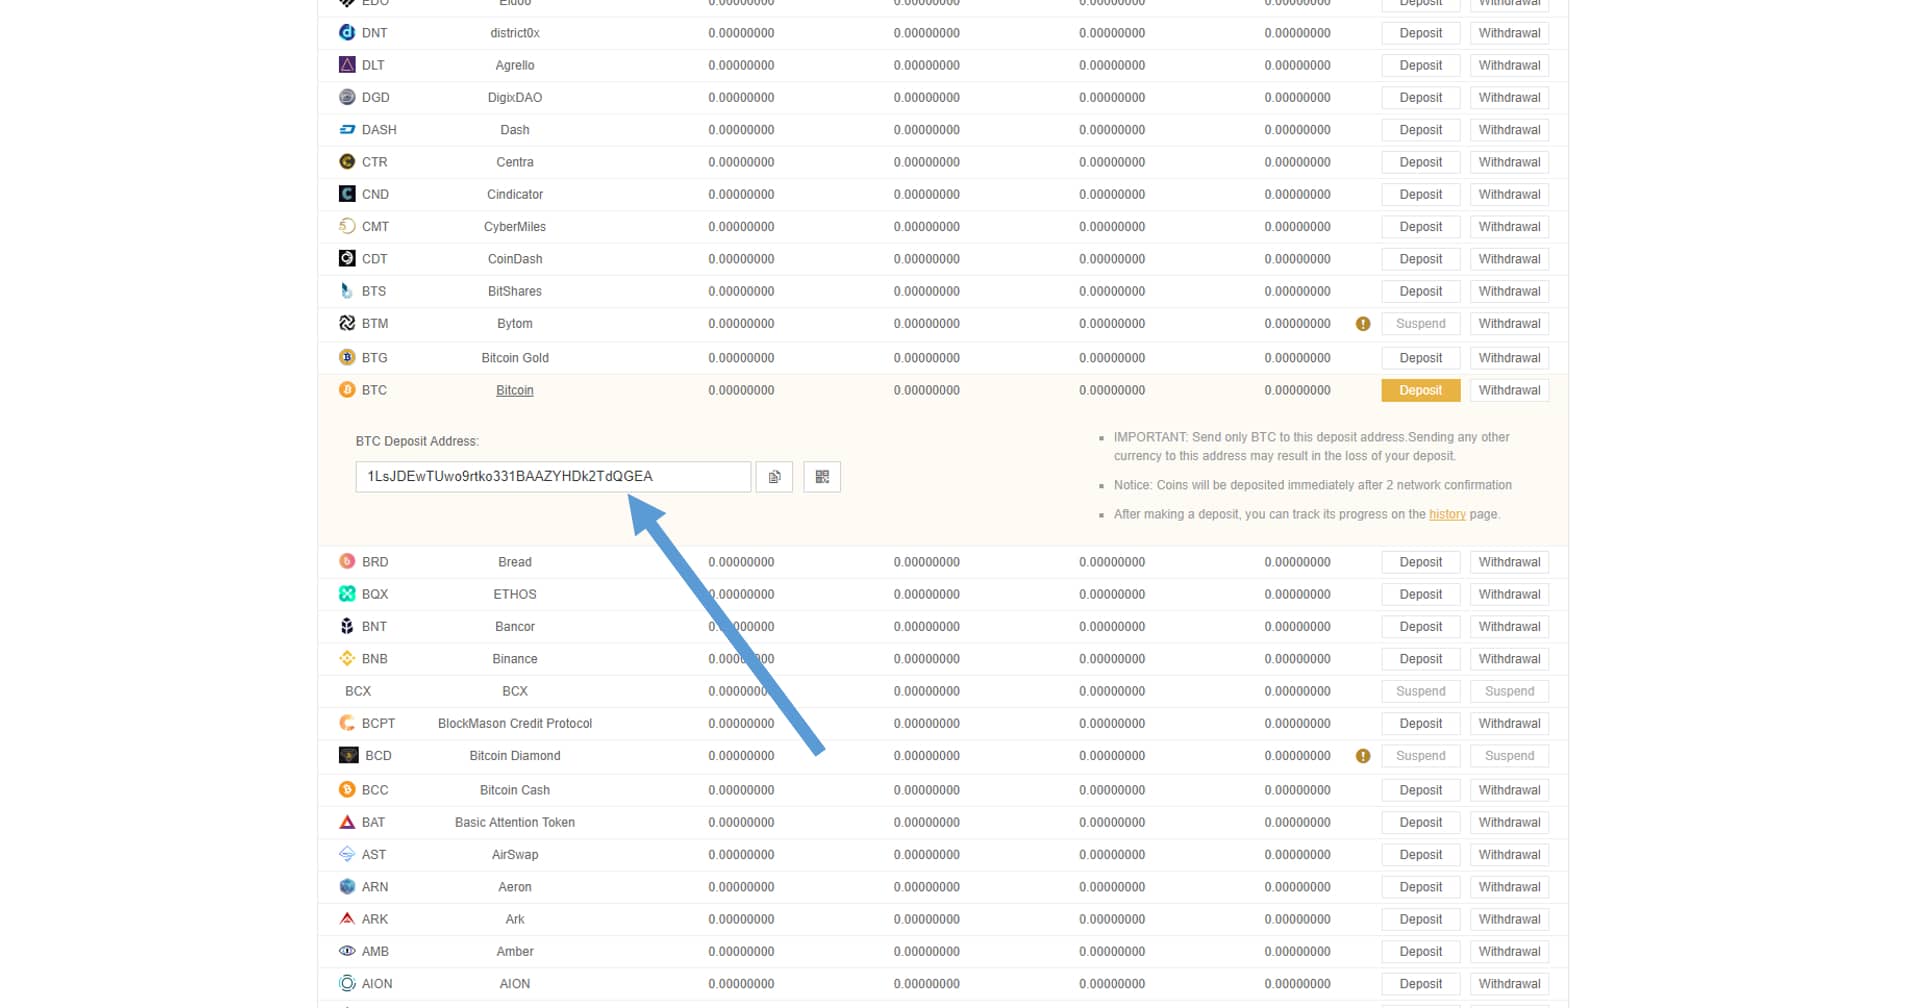Screen dimensions: 1927x1008
Task: Click Withdrawal for Cindicator
Action: coord(1510,195)
